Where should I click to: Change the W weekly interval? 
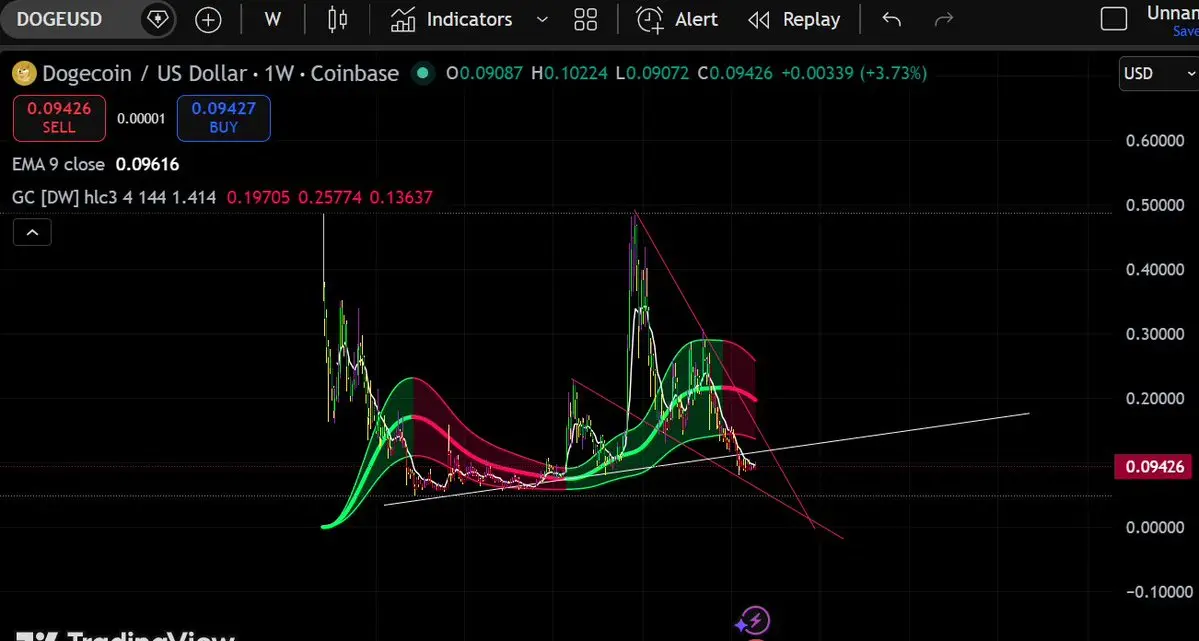[x=273, y=20]
